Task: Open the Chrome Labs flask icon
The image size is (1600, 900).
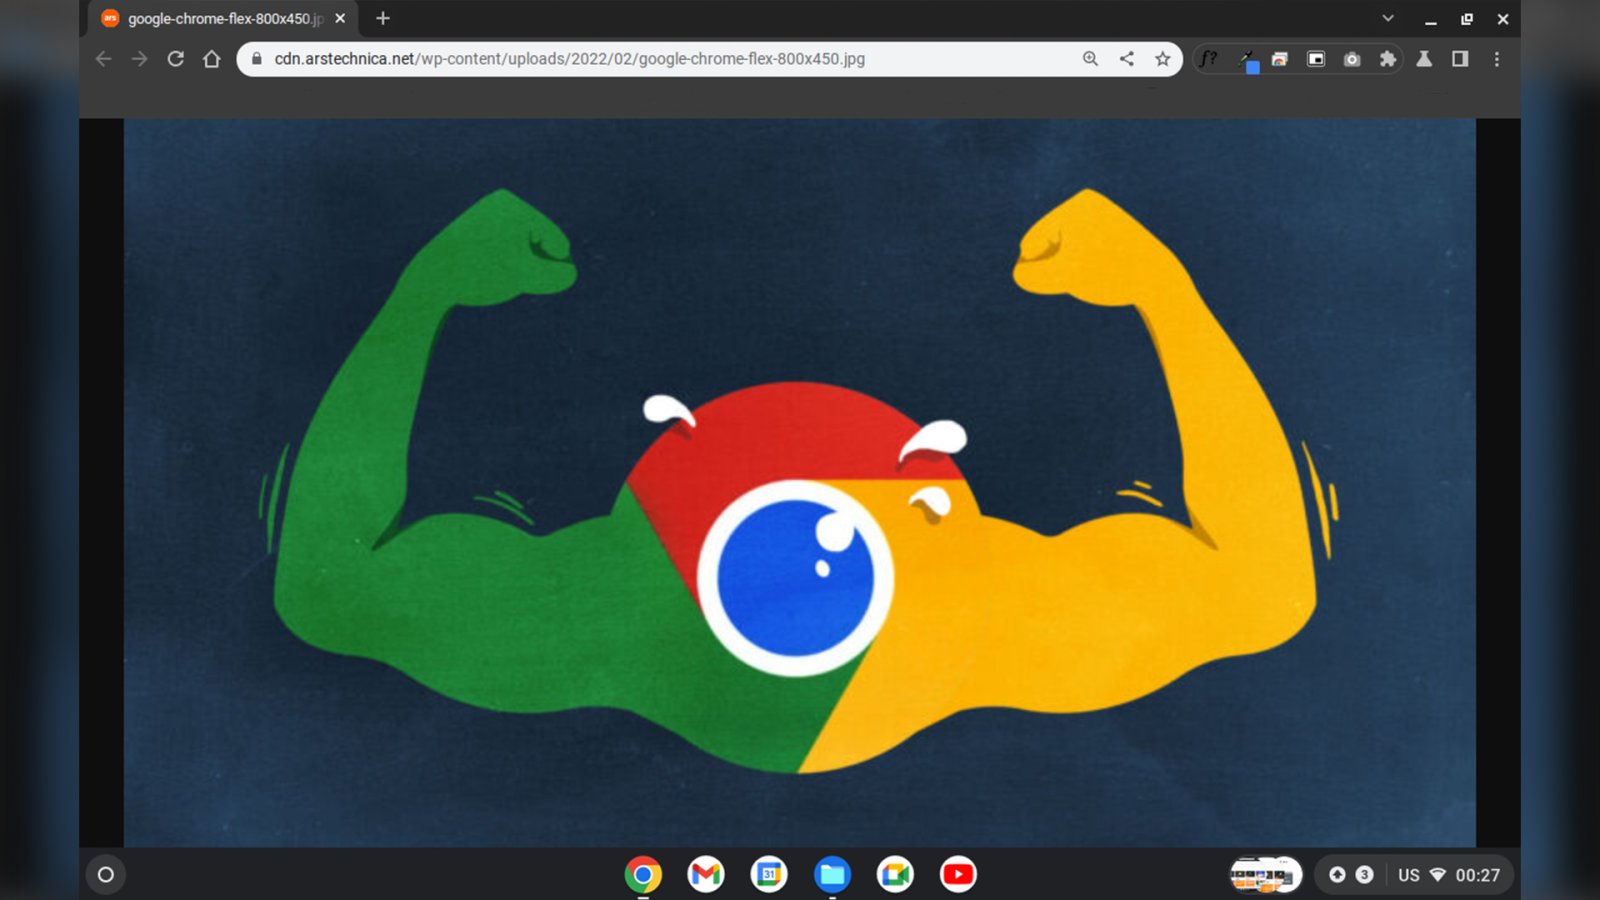Action: pos(1424,59)
